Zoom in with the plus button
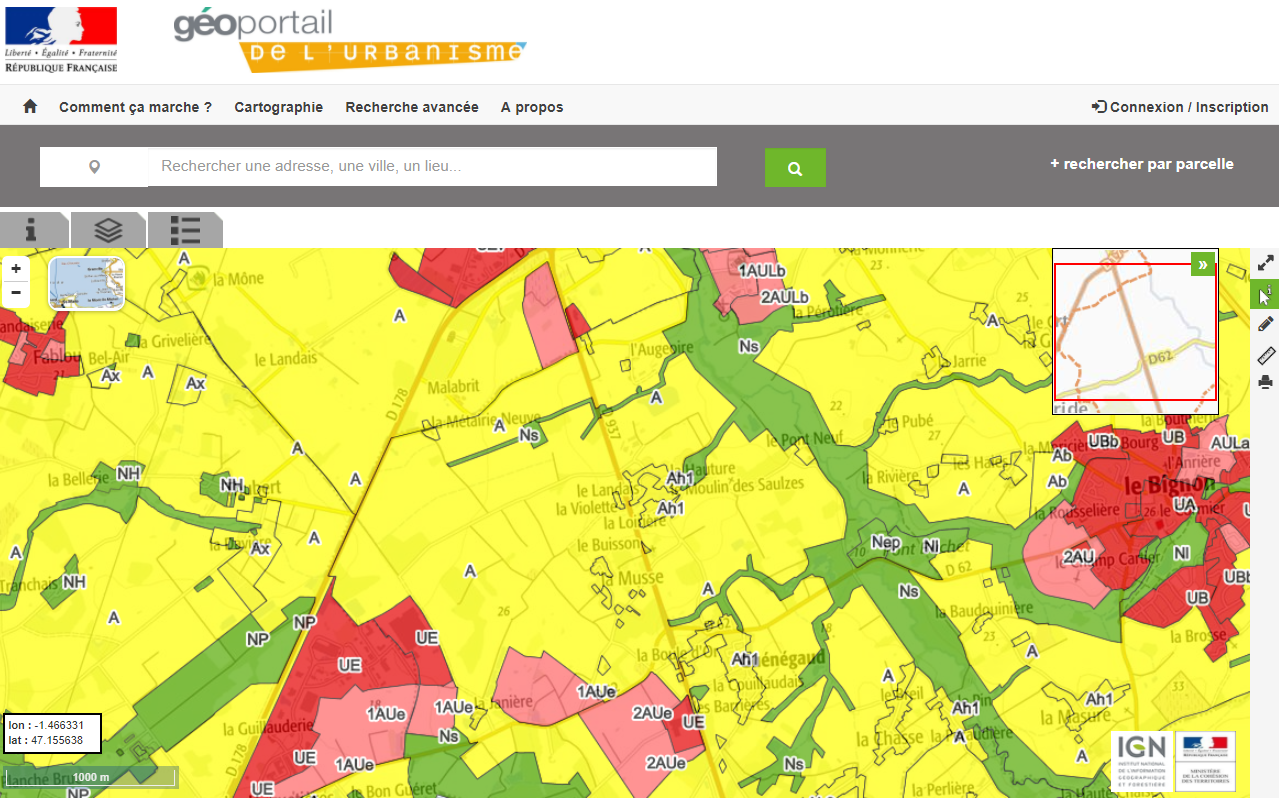 coord(16,269)
